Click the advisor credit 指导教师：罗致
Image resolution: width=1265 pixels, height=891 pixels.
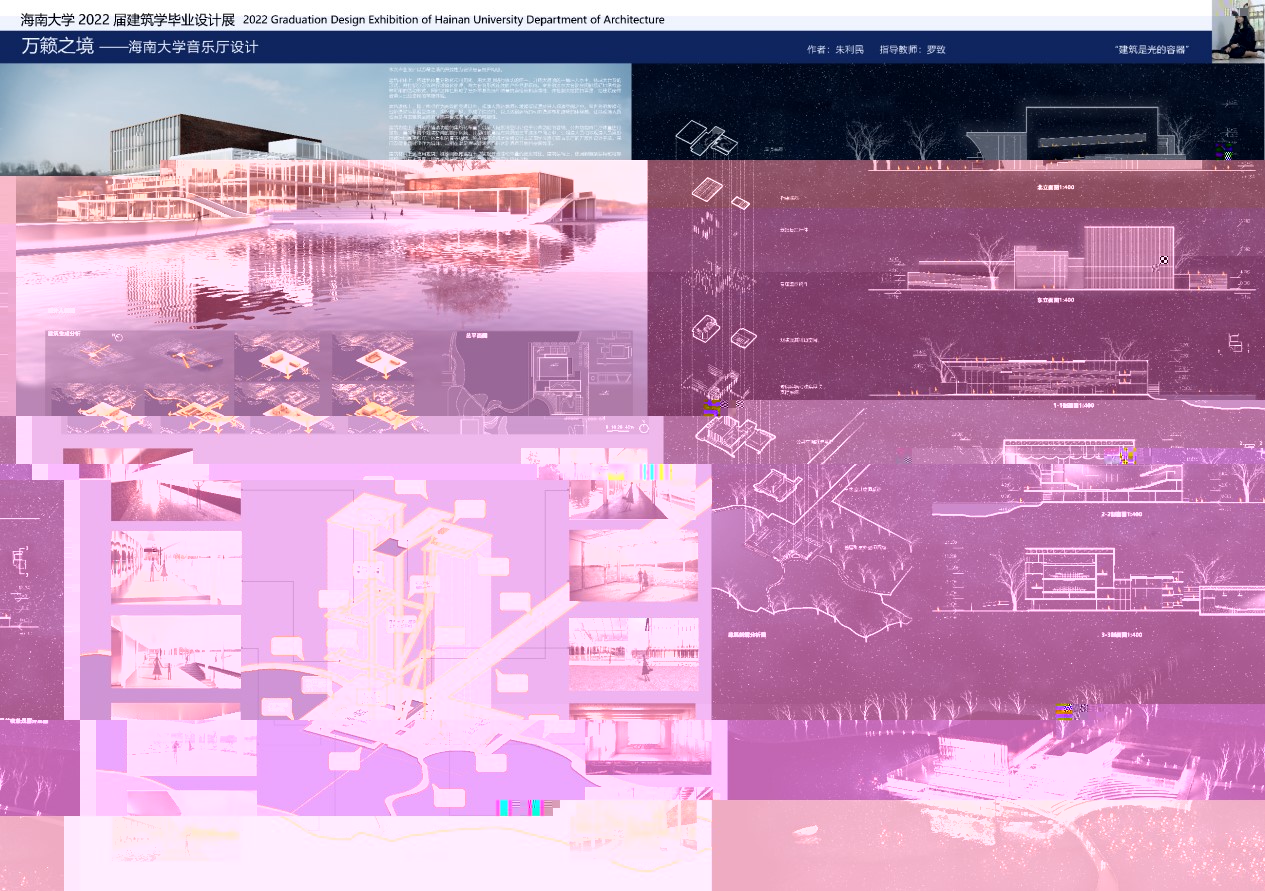913,49
